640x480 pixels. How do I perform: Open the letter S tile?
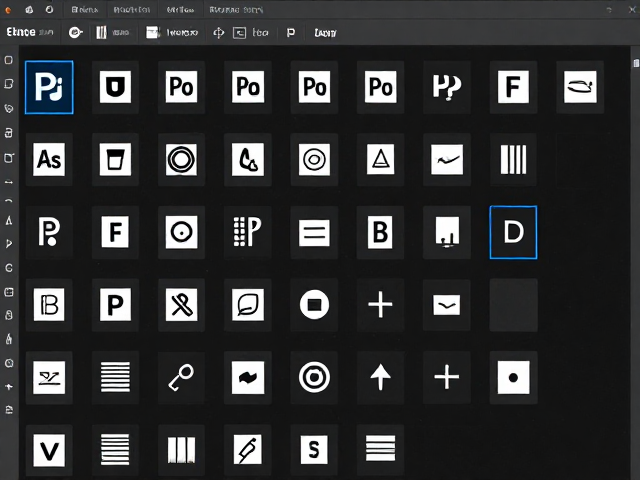pyautogui.click(x=314, y=450)
